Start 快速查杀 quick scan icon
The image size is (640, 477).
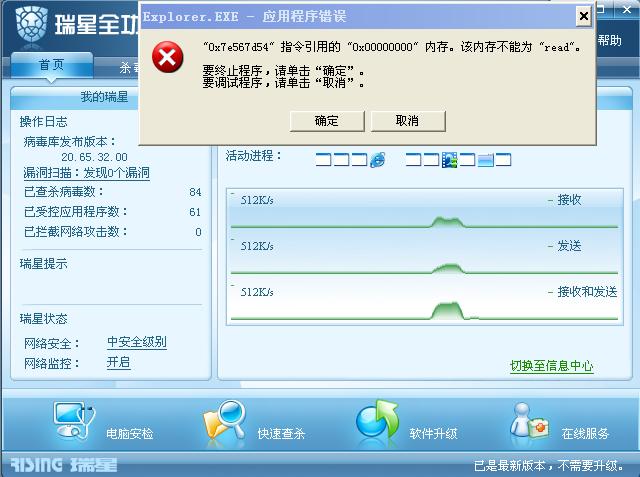tap(224, 420)
